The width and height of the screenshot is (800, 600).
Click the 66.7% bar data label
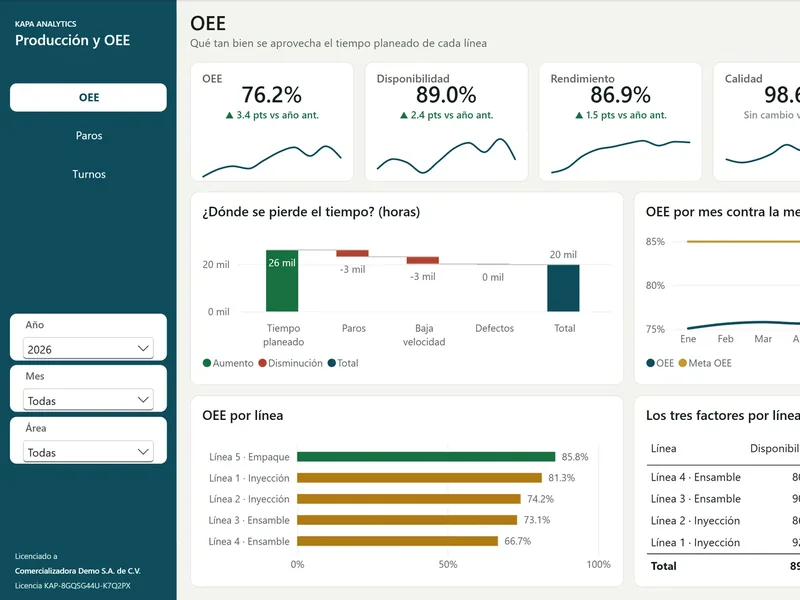517,541
